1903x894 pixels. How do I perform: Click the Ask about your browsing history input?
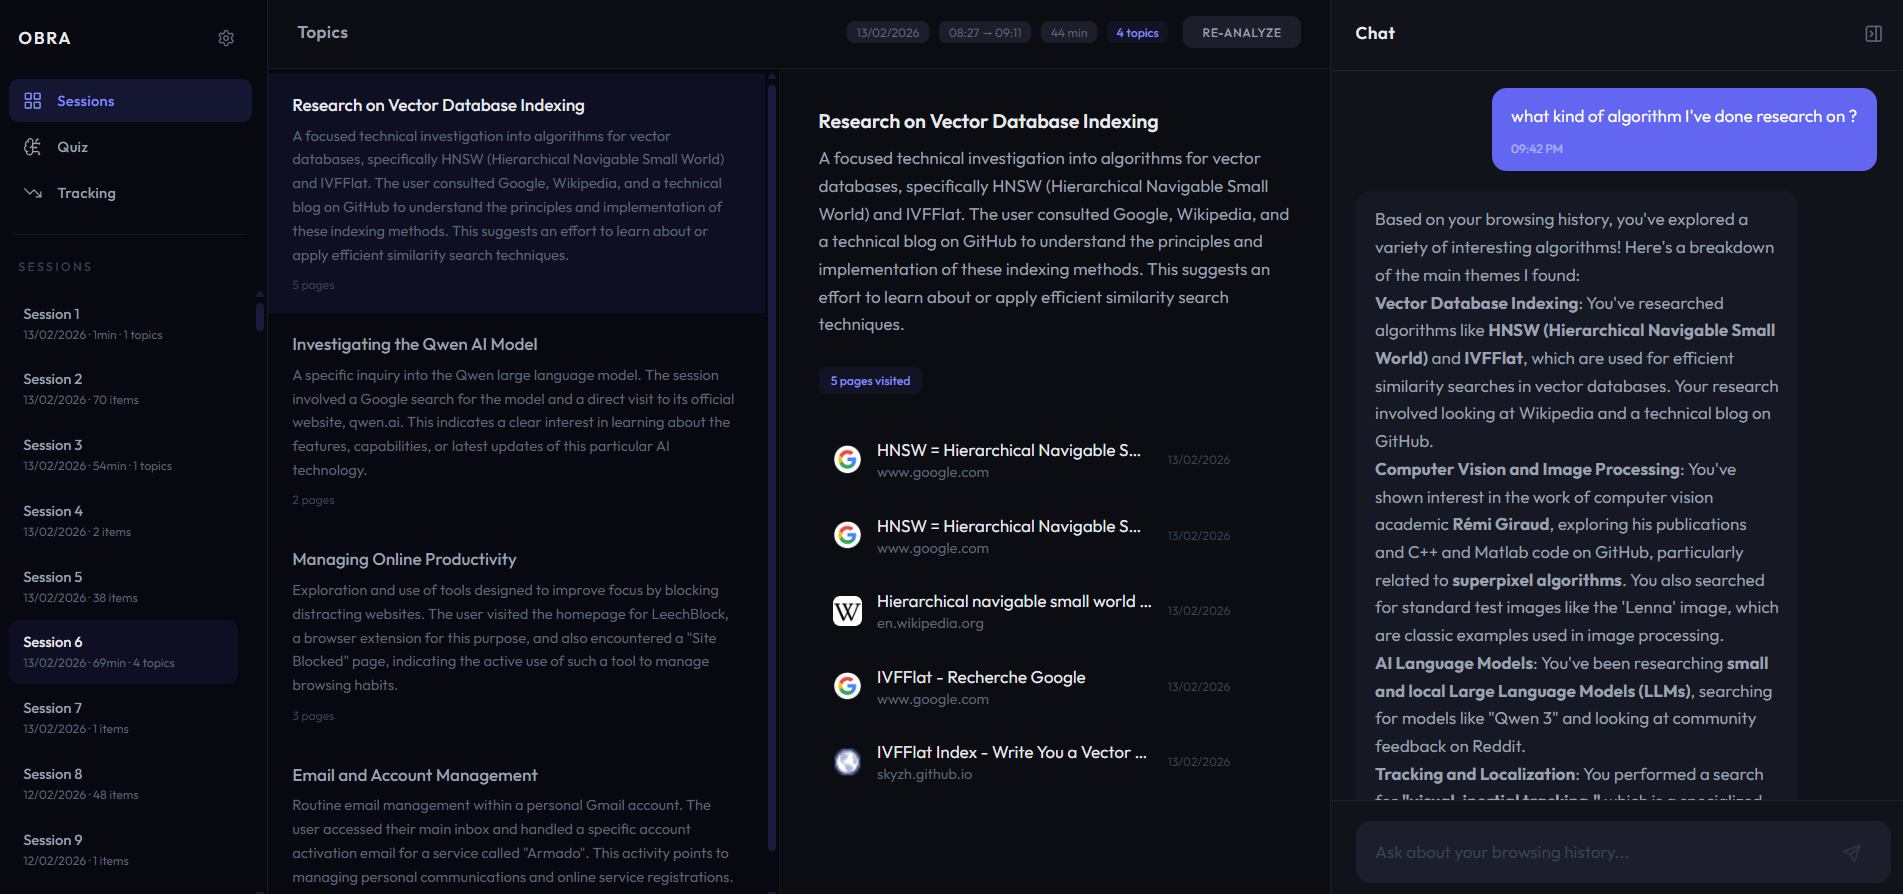tap(1600, 853)
